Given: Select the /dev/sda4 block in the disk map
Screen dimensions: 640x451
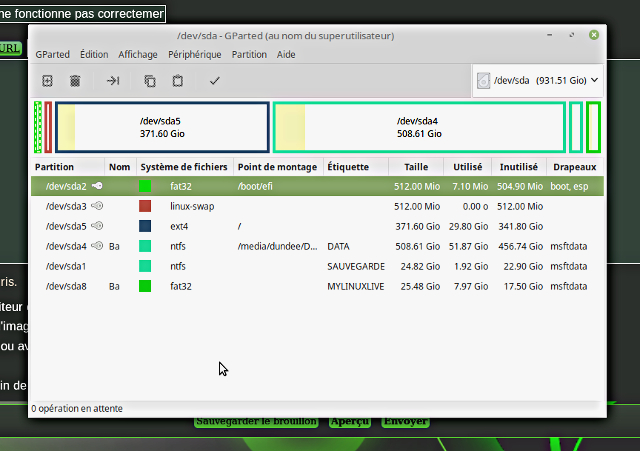Looking at the screenshot, I should [418, 126].
